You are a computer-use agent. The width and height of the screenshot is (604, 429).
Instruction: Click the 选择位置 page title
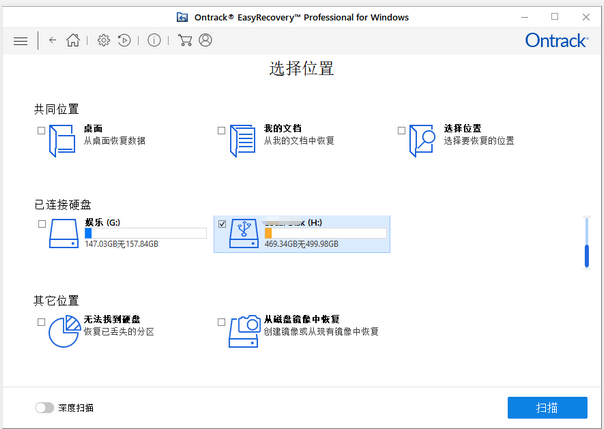302,69
